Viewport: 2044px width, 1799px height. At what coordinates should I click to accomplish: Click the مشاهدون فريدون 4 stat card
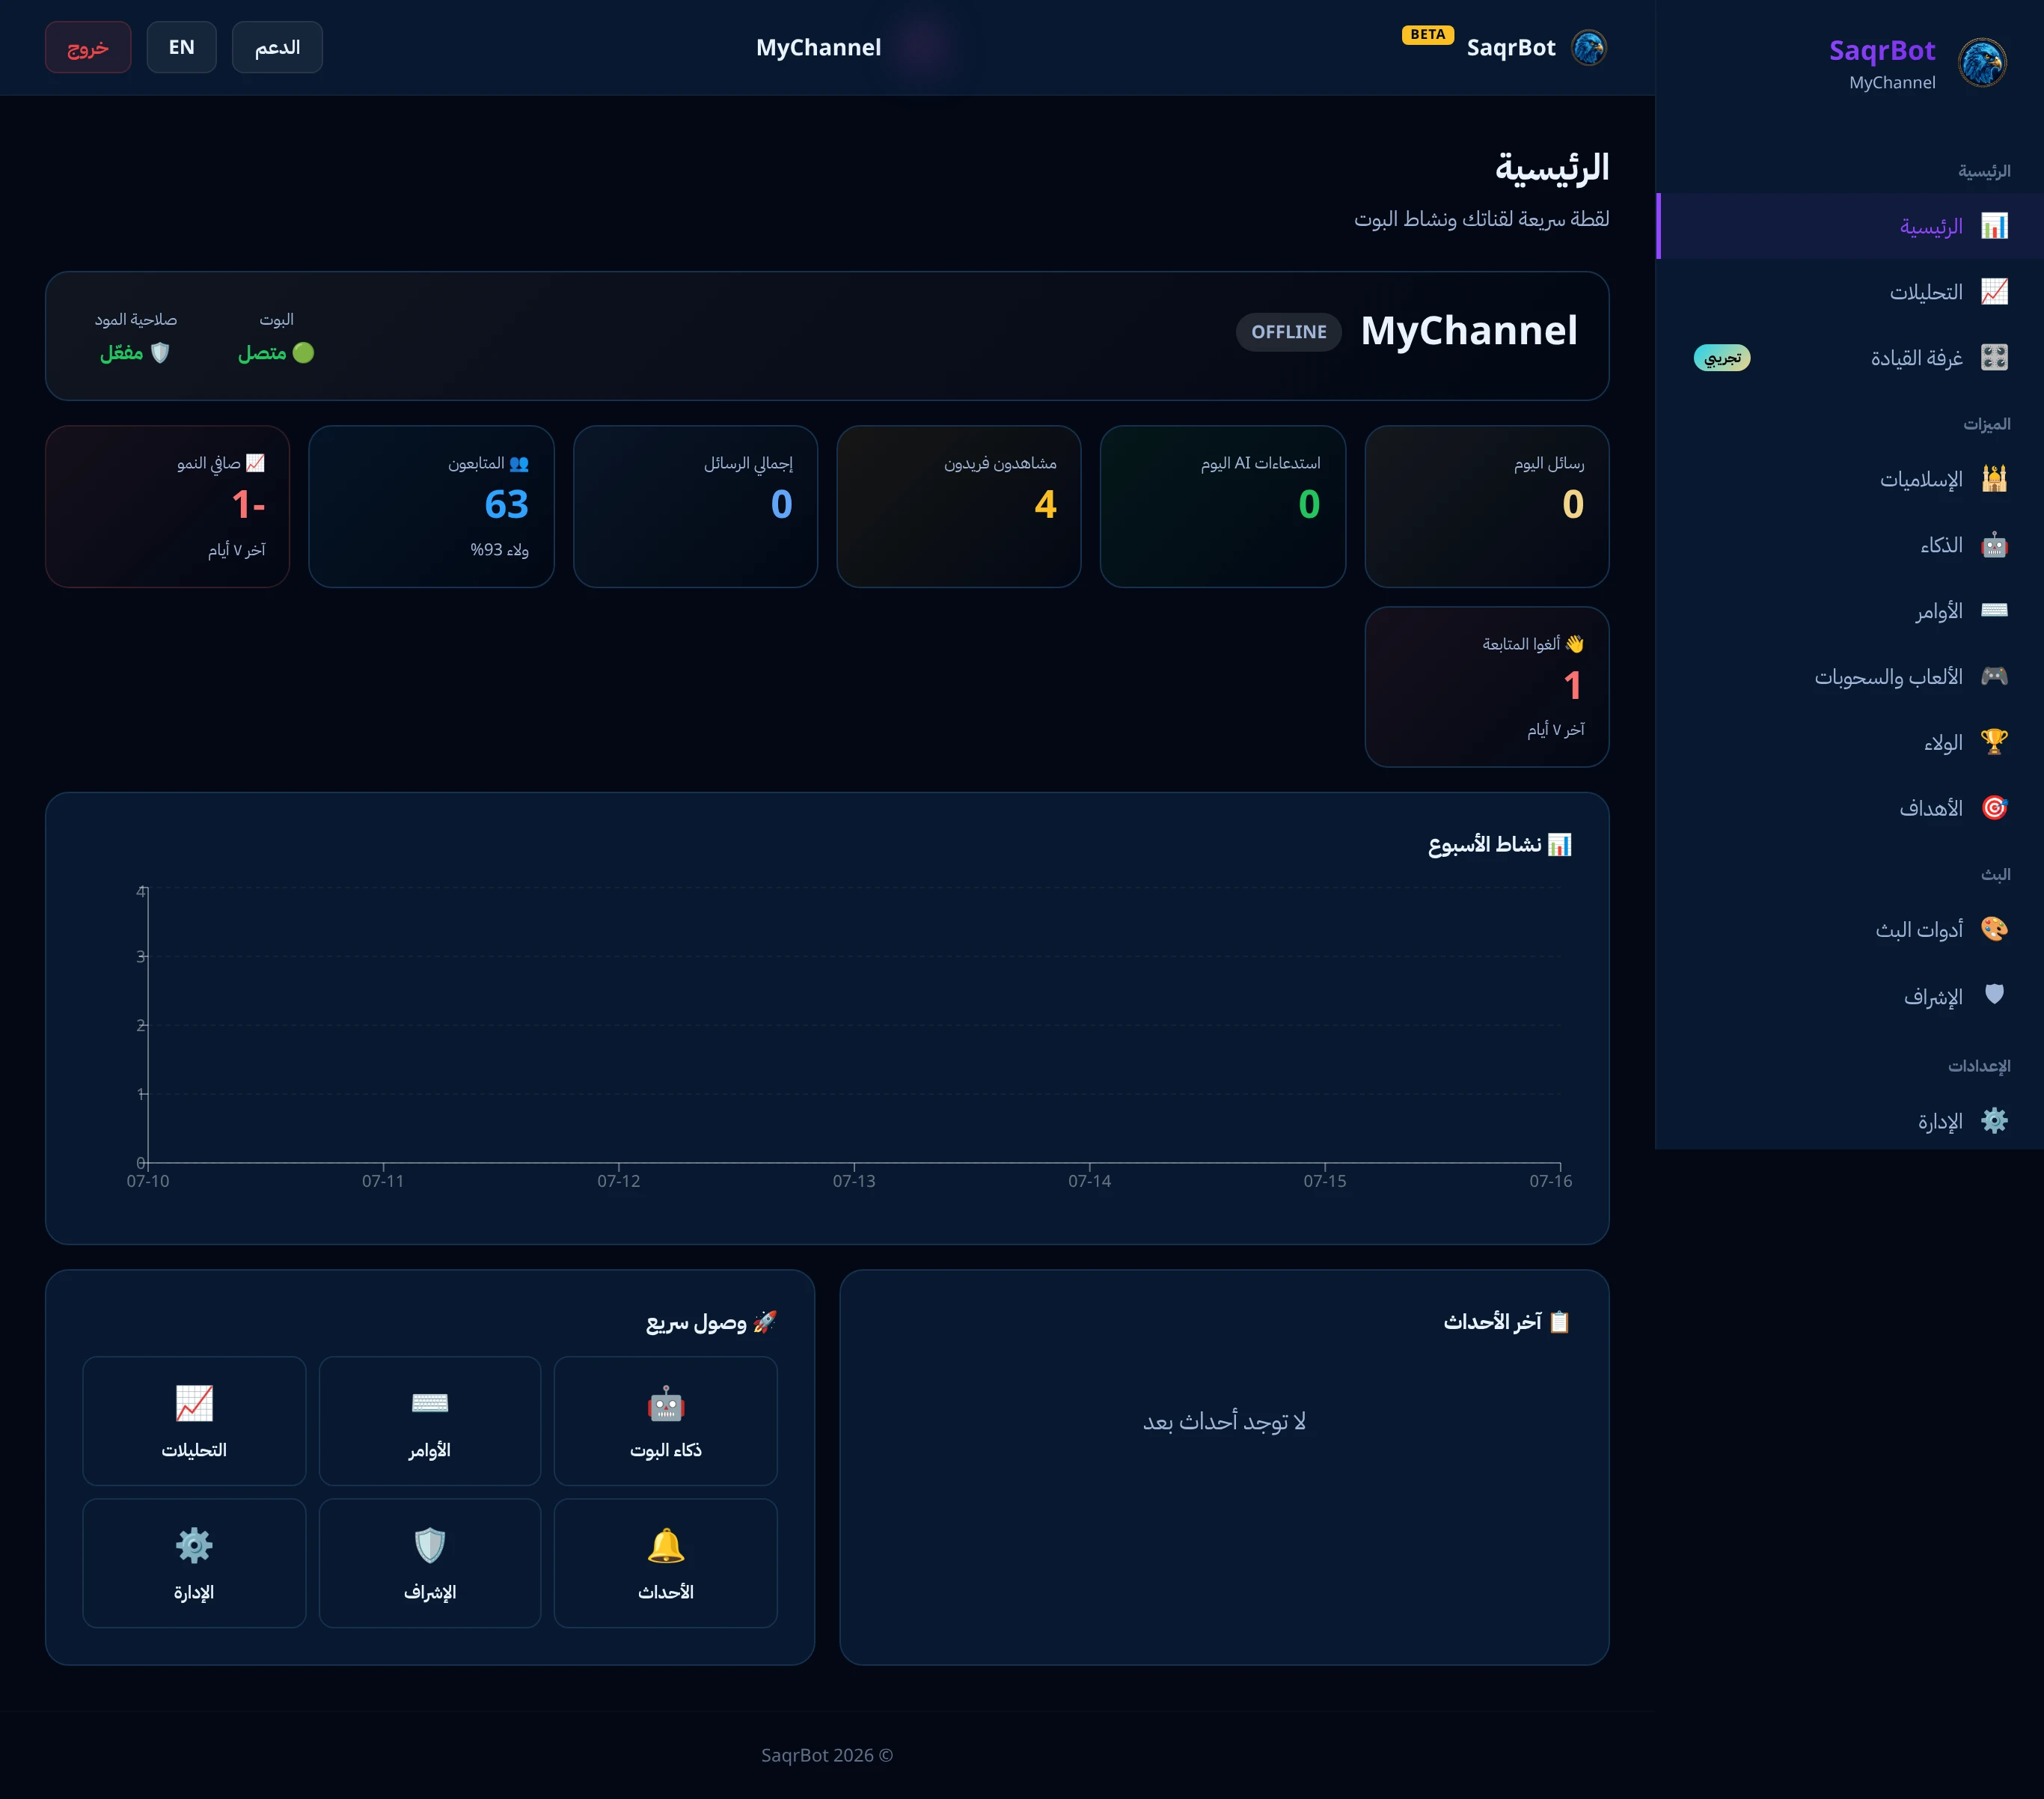[959, 507]
